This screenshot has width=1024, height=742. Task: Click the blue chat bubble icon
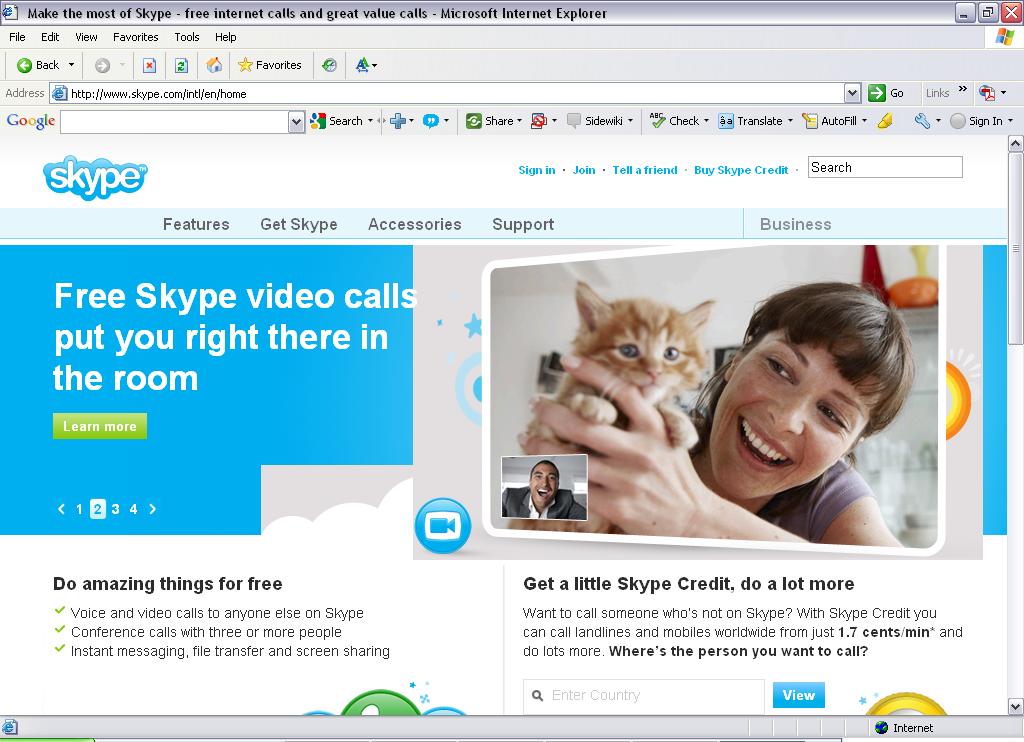coord(431,121)
